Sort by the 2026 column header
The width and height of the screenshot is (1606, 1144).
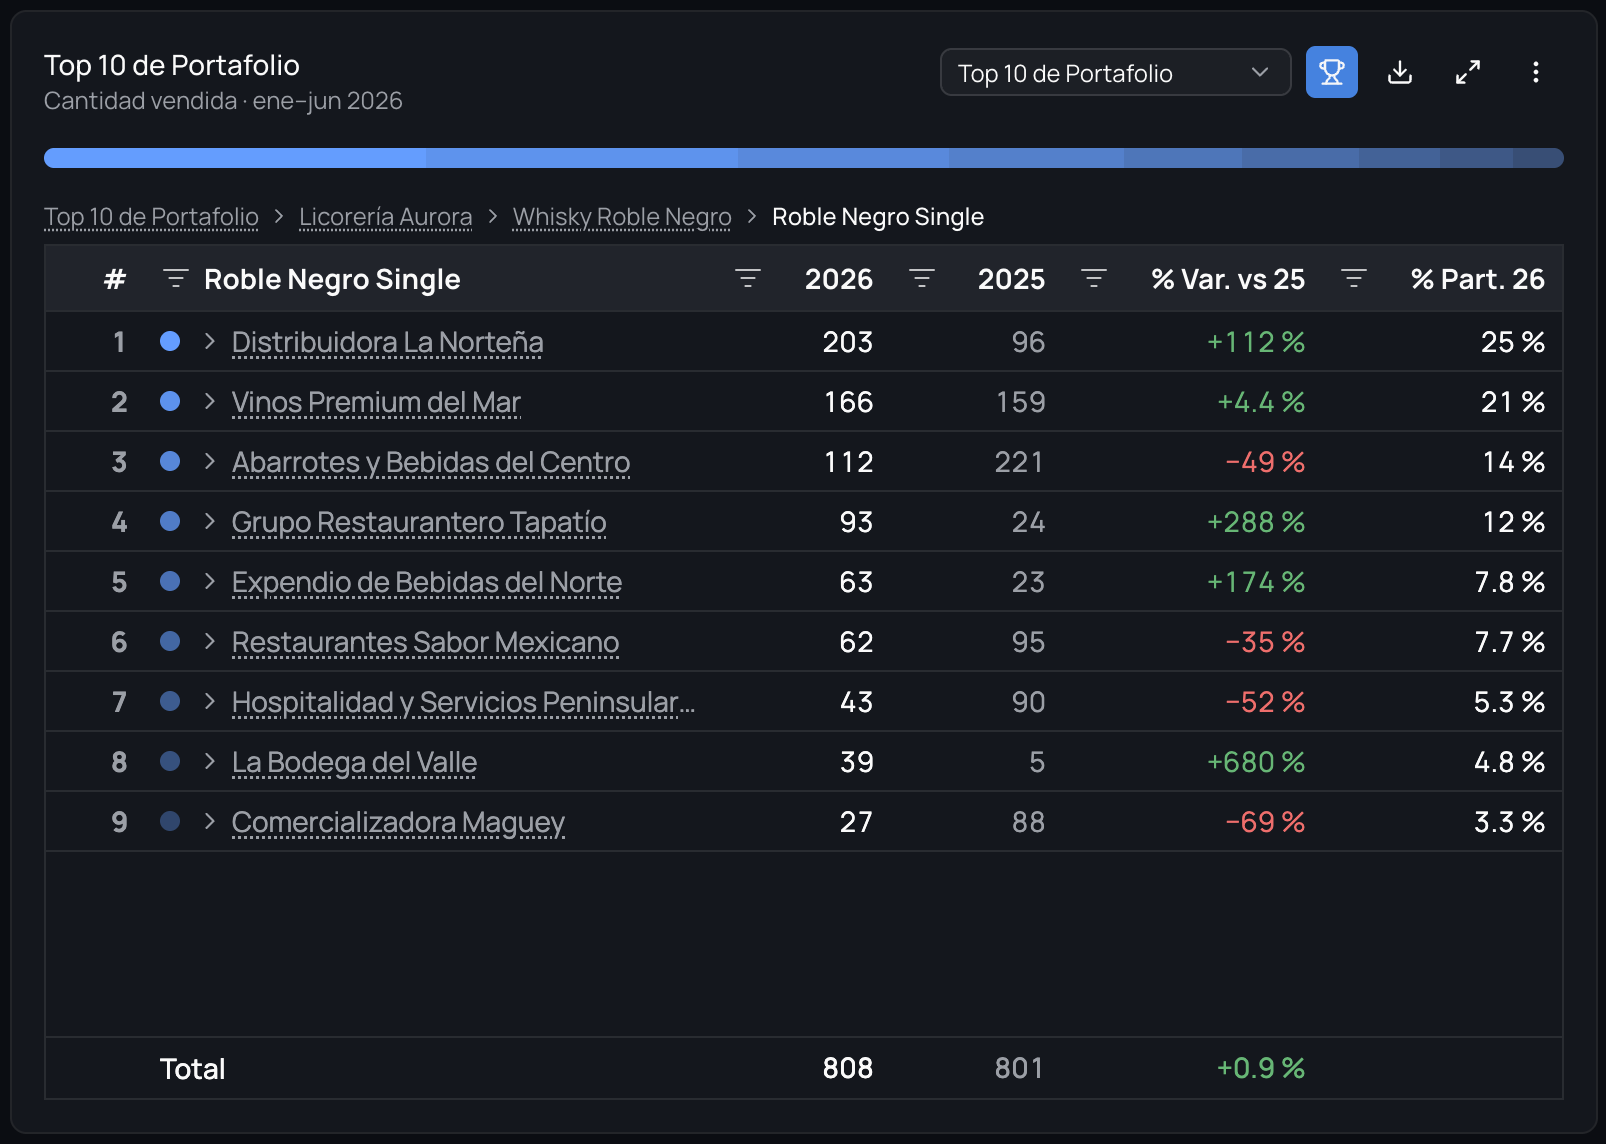[x=839, y=279]
